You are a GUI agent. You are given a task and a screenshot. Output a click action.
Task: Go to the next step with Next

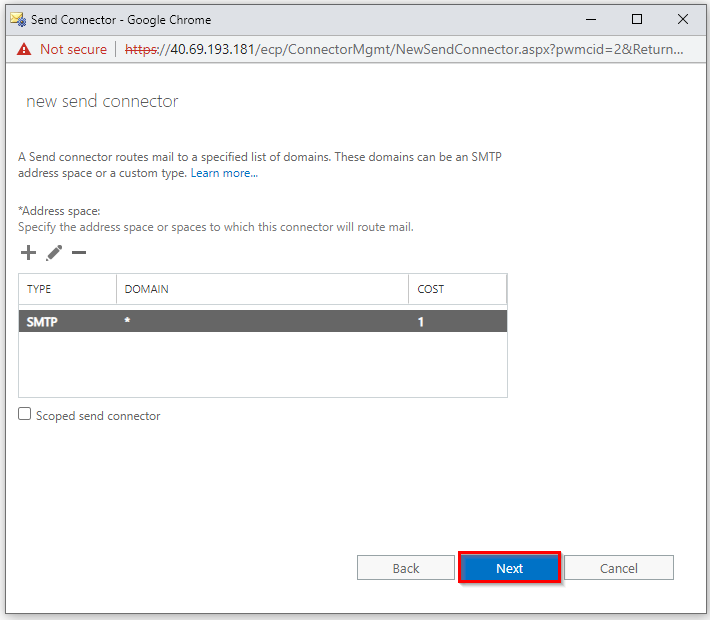[509, 568]
